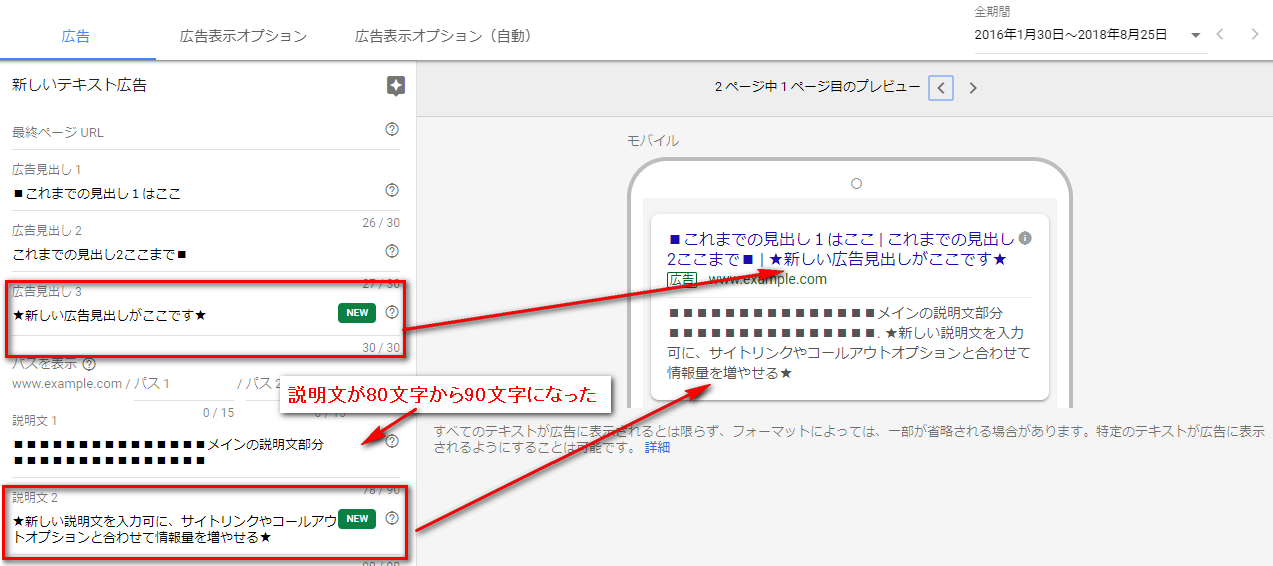Click help icon for 説明文 2

(392, 518)
